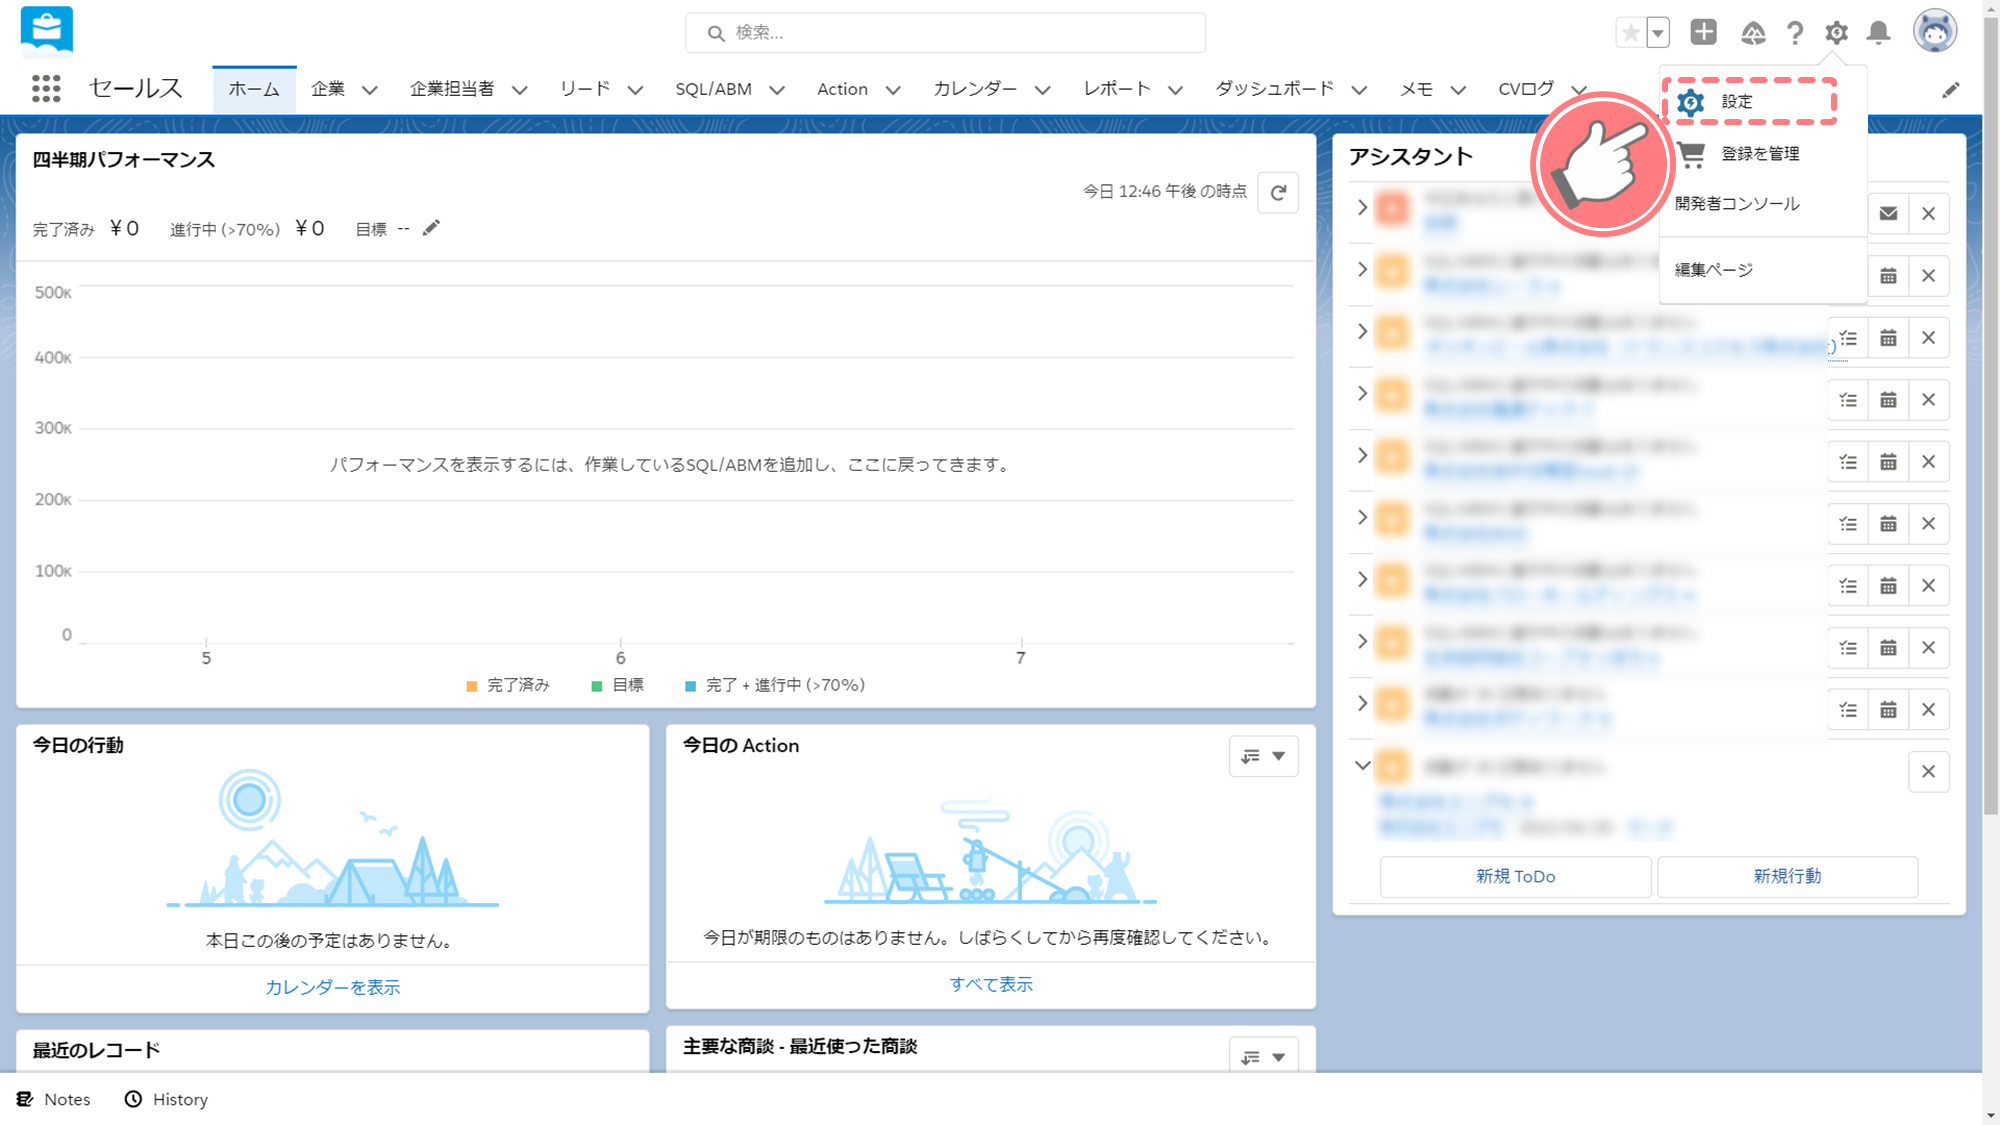Click the calendar icon in ninth assistant row

[1888, 710]
